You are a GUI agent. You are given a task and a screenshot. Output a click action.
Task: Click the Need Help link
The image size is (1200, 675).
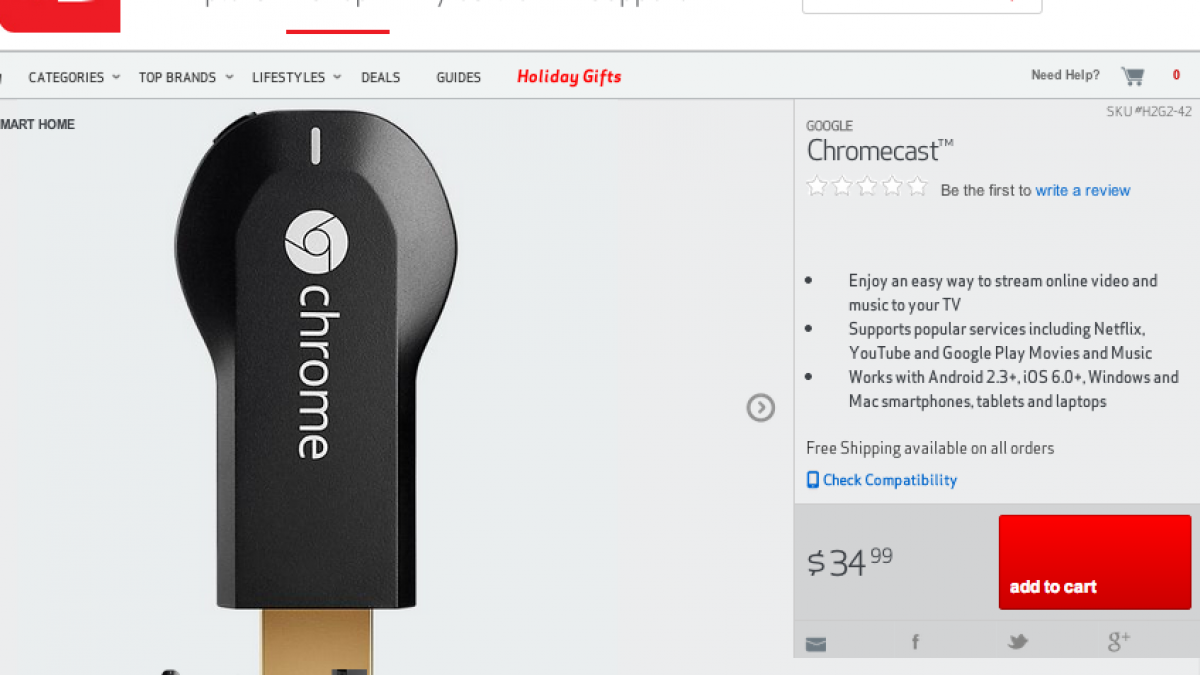[1065, 75]
